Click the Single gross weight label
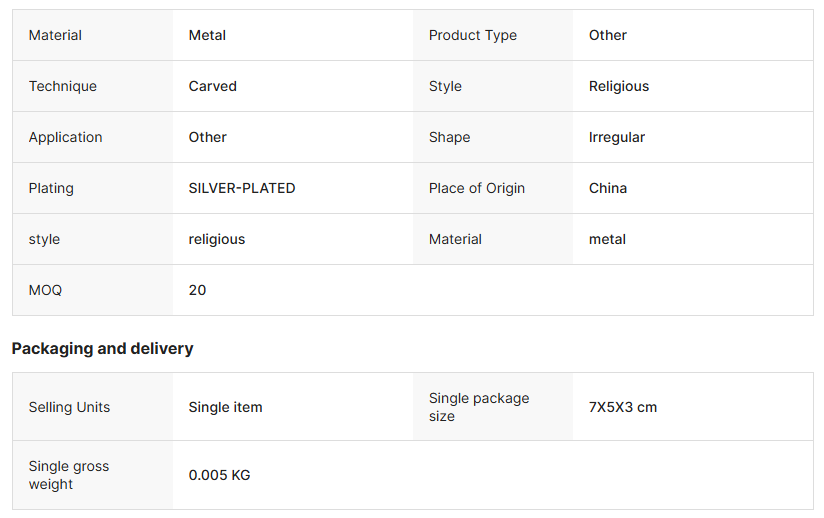This screenshot has width=824, height=518. (69, 475)
